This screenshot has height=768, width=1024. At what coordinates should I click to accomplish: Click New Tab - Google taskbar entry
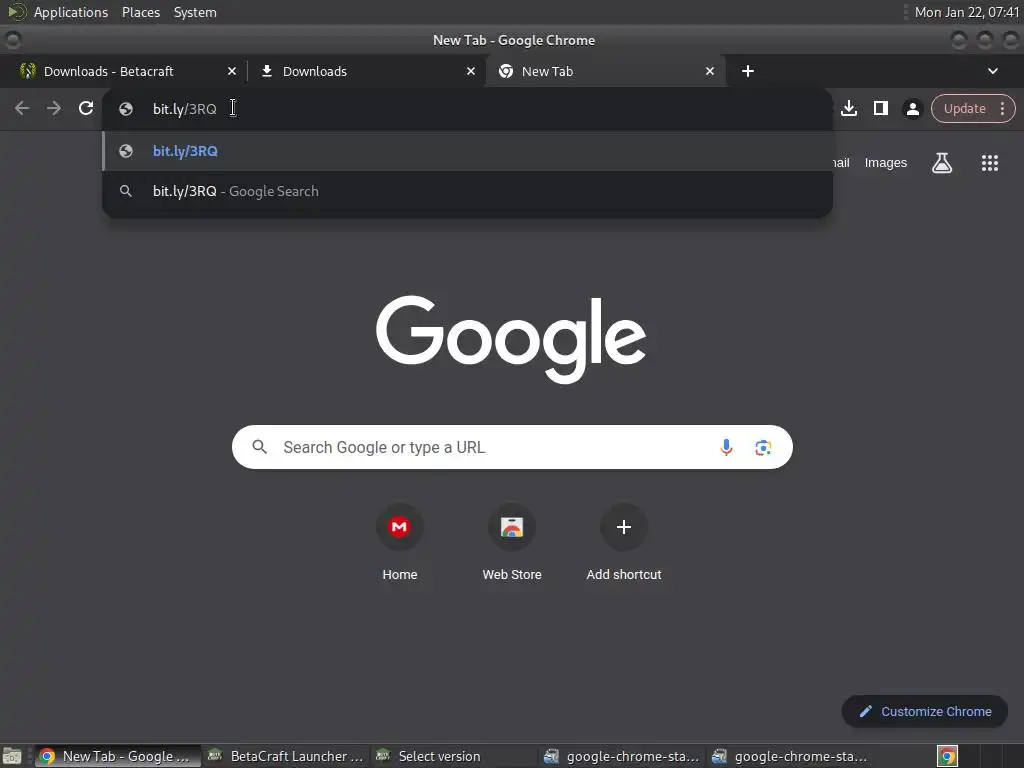[117, 756]
